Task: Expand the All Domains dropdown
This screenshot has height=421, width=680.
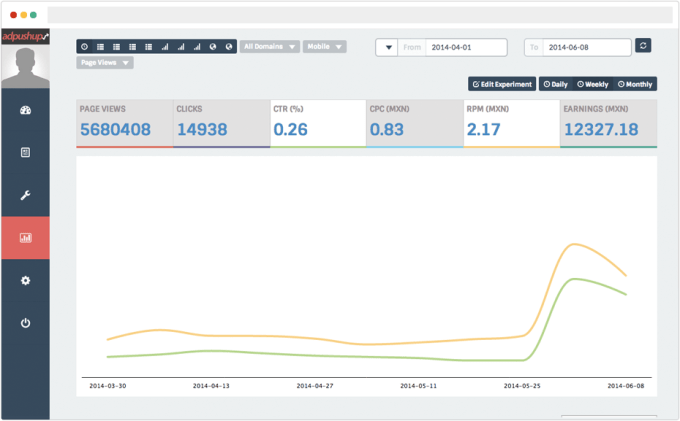Action: tap(270, 47)
